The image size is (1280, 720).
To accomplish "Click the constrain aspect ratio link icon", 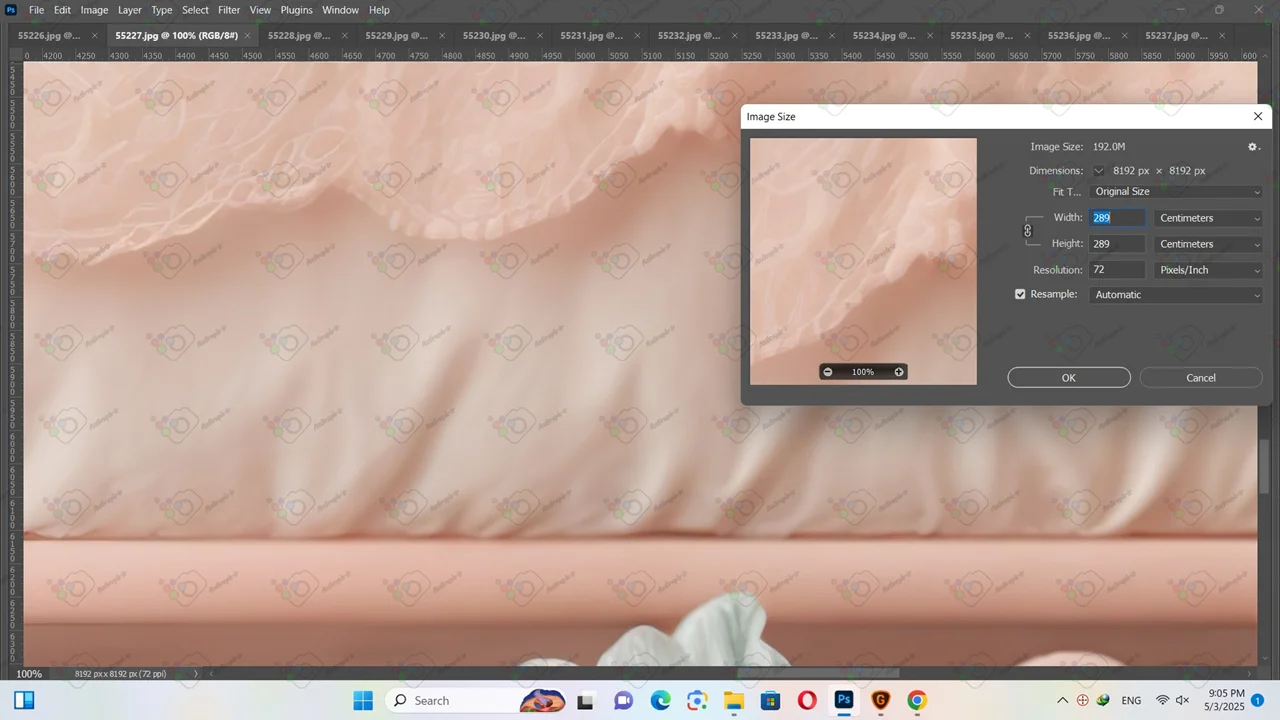I will (1027, 231).
